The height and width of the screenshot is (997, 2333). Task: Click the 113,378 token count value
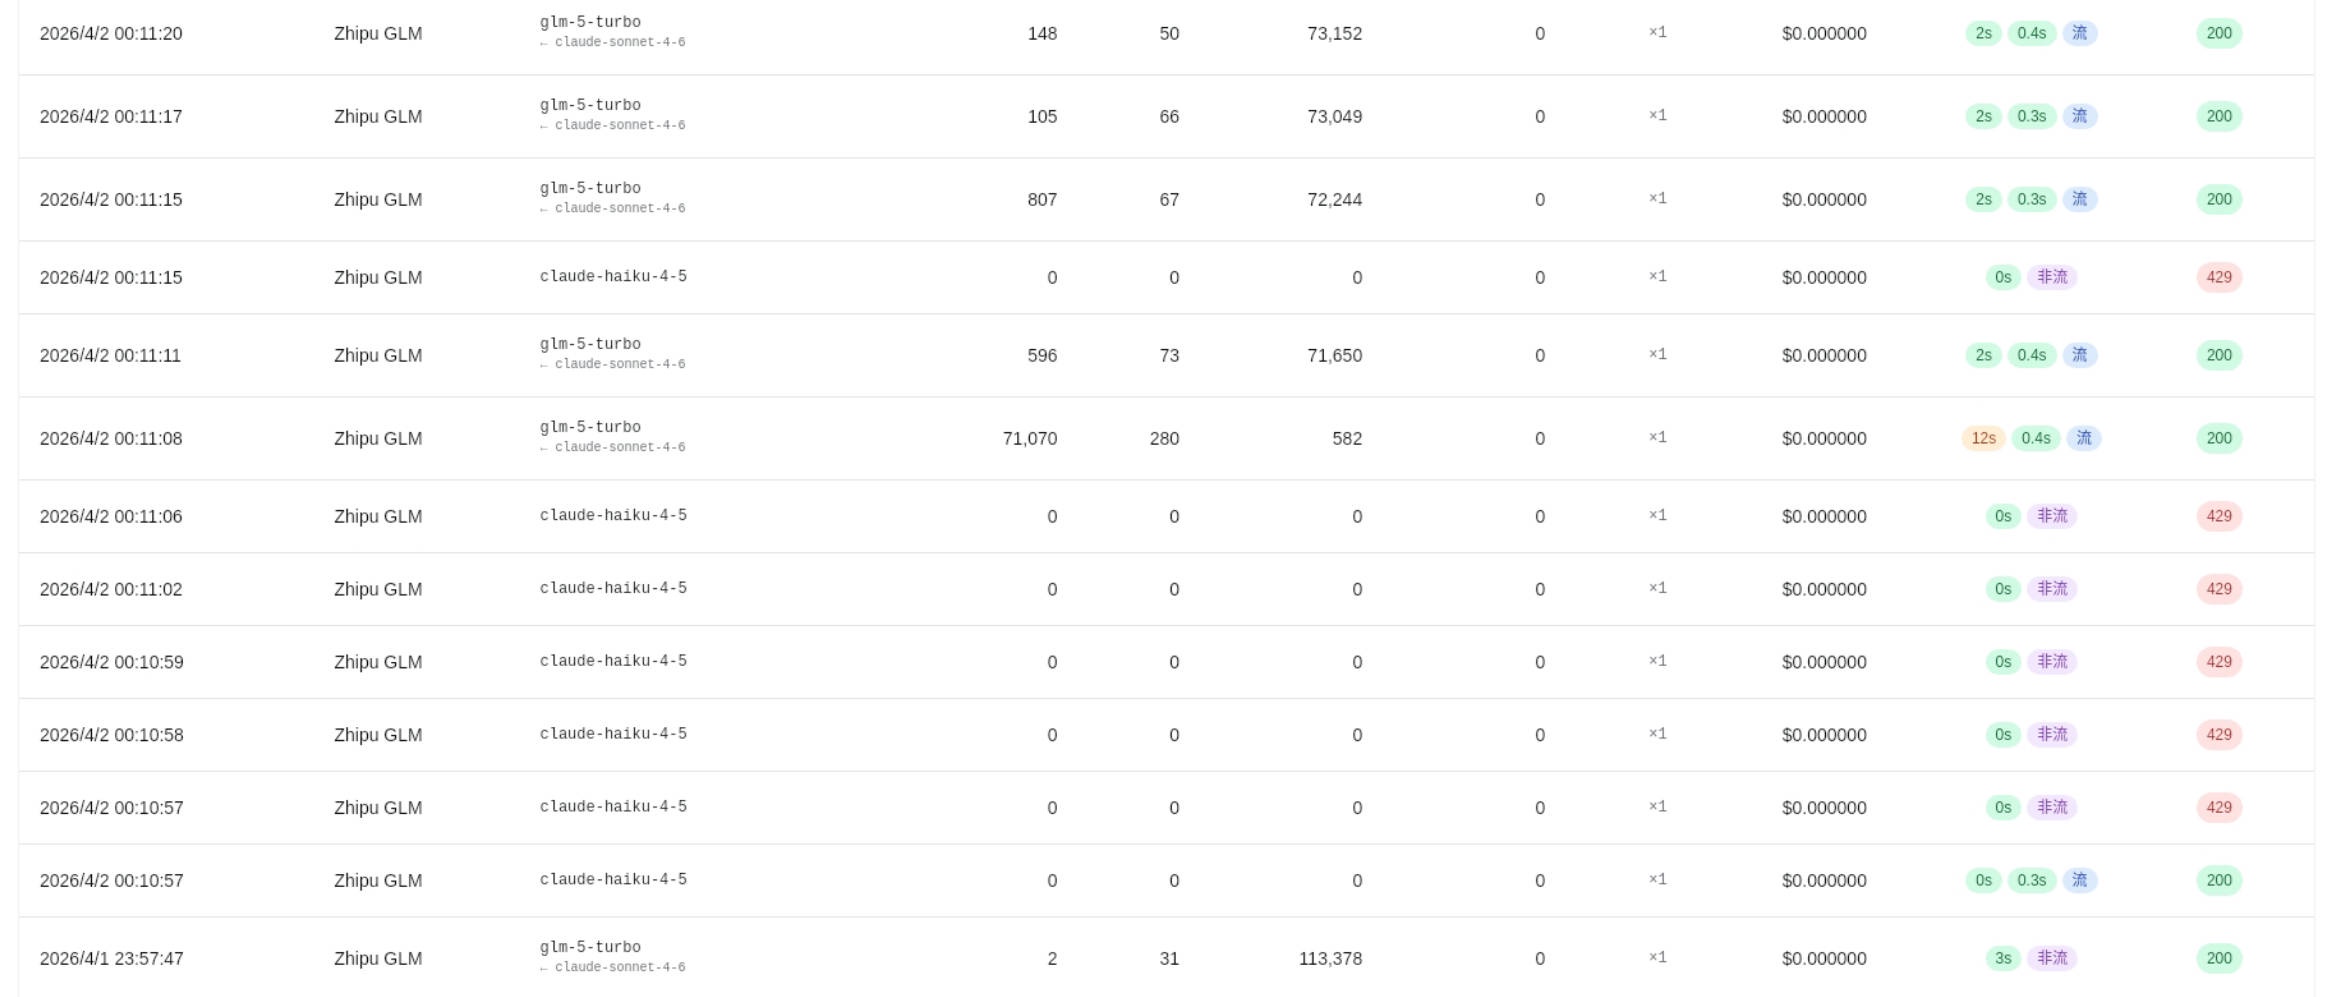(1329, 958)
